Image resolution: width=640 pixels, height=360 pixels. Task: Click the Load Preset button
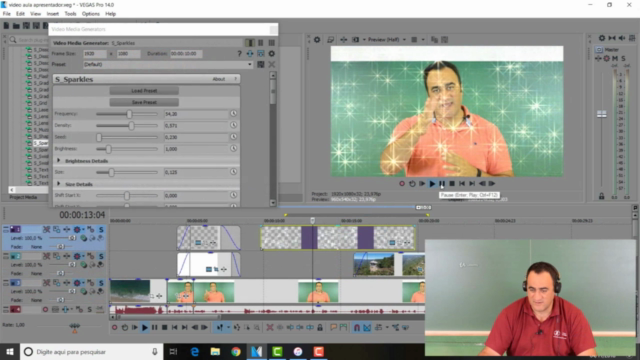(144, 91)
